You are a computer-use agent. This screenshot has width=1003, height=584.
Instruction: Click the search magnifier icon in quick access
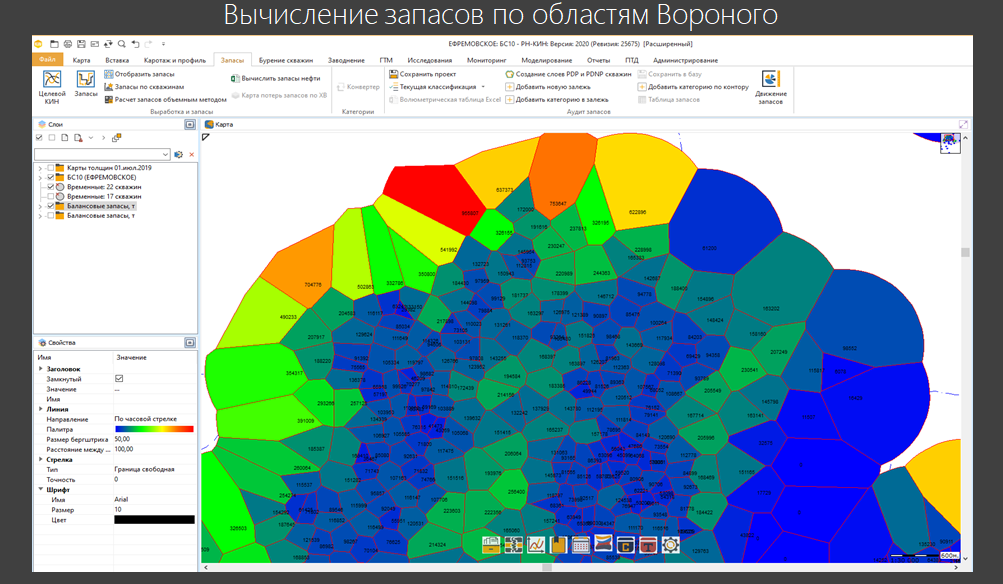(x=122, y=44)
